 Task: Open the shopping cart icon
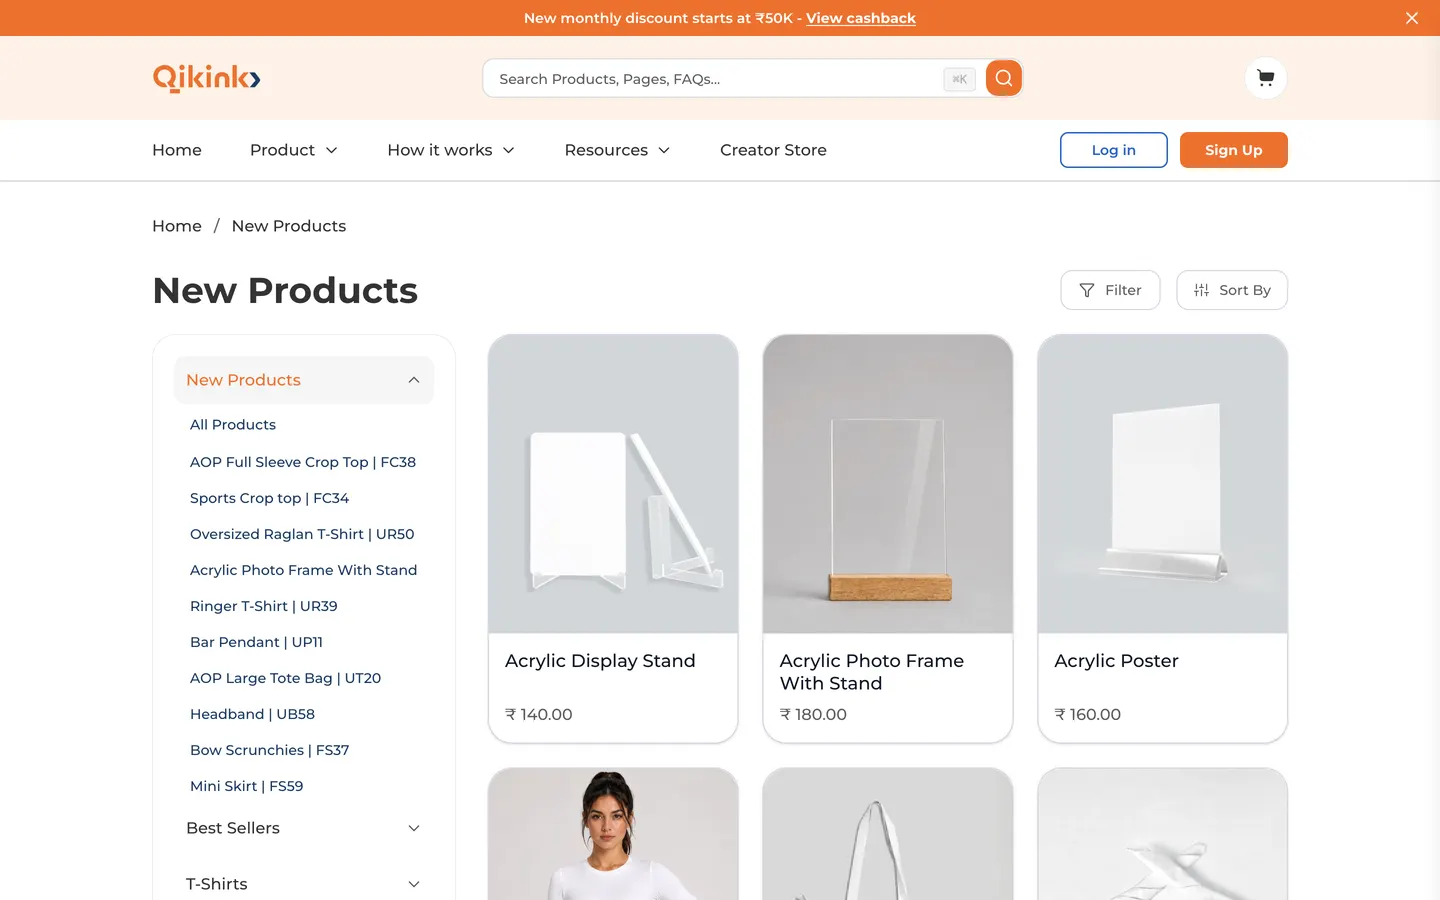click(x=1266, y=78)
